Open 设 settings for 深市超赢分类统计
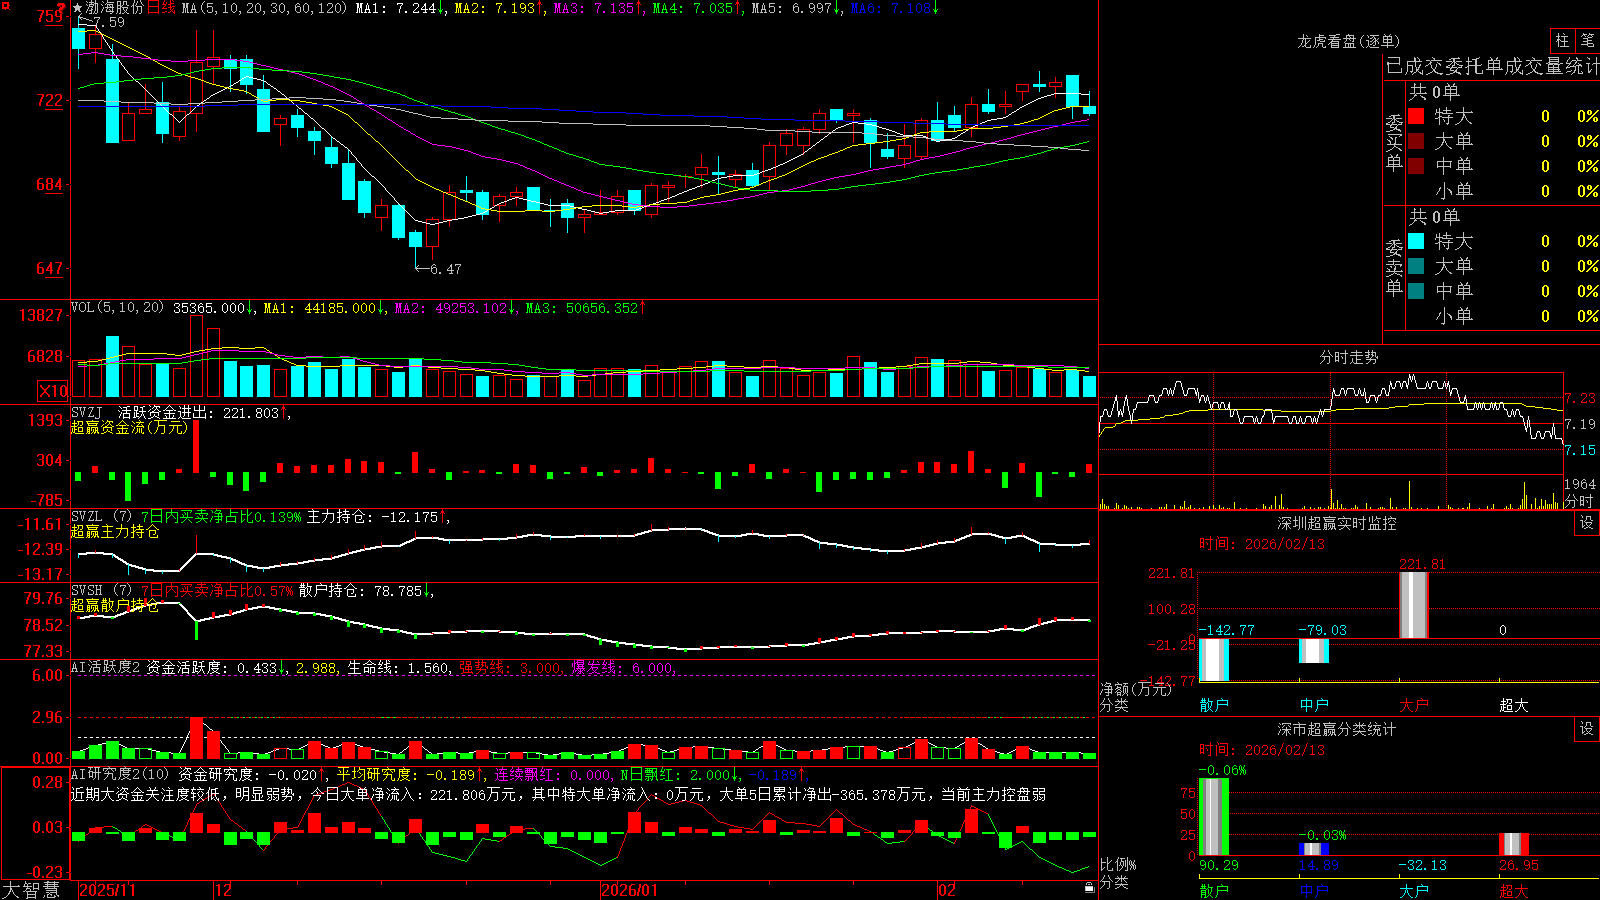Screen dimensions: 1600x900 point(1587,729)
